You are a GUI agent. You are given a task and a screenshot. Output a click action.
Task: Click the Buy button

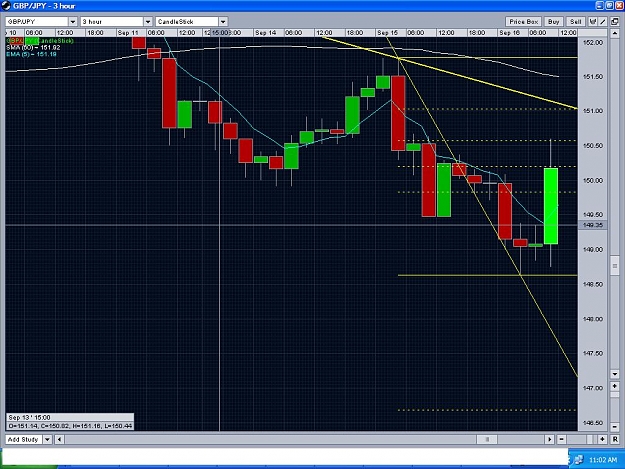tap(553, 22)
